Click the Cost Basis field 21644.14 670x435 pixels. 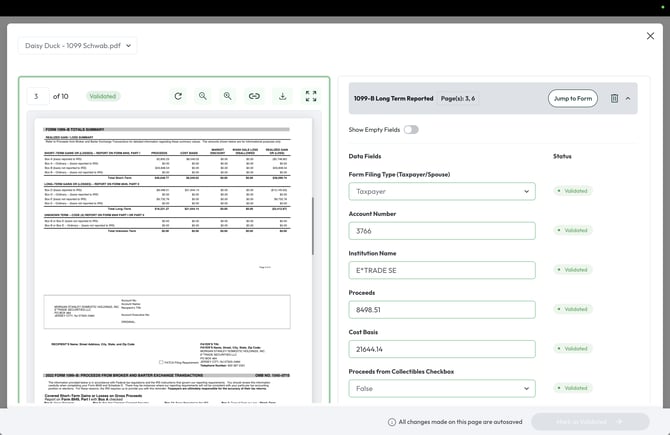click(442, 349)
